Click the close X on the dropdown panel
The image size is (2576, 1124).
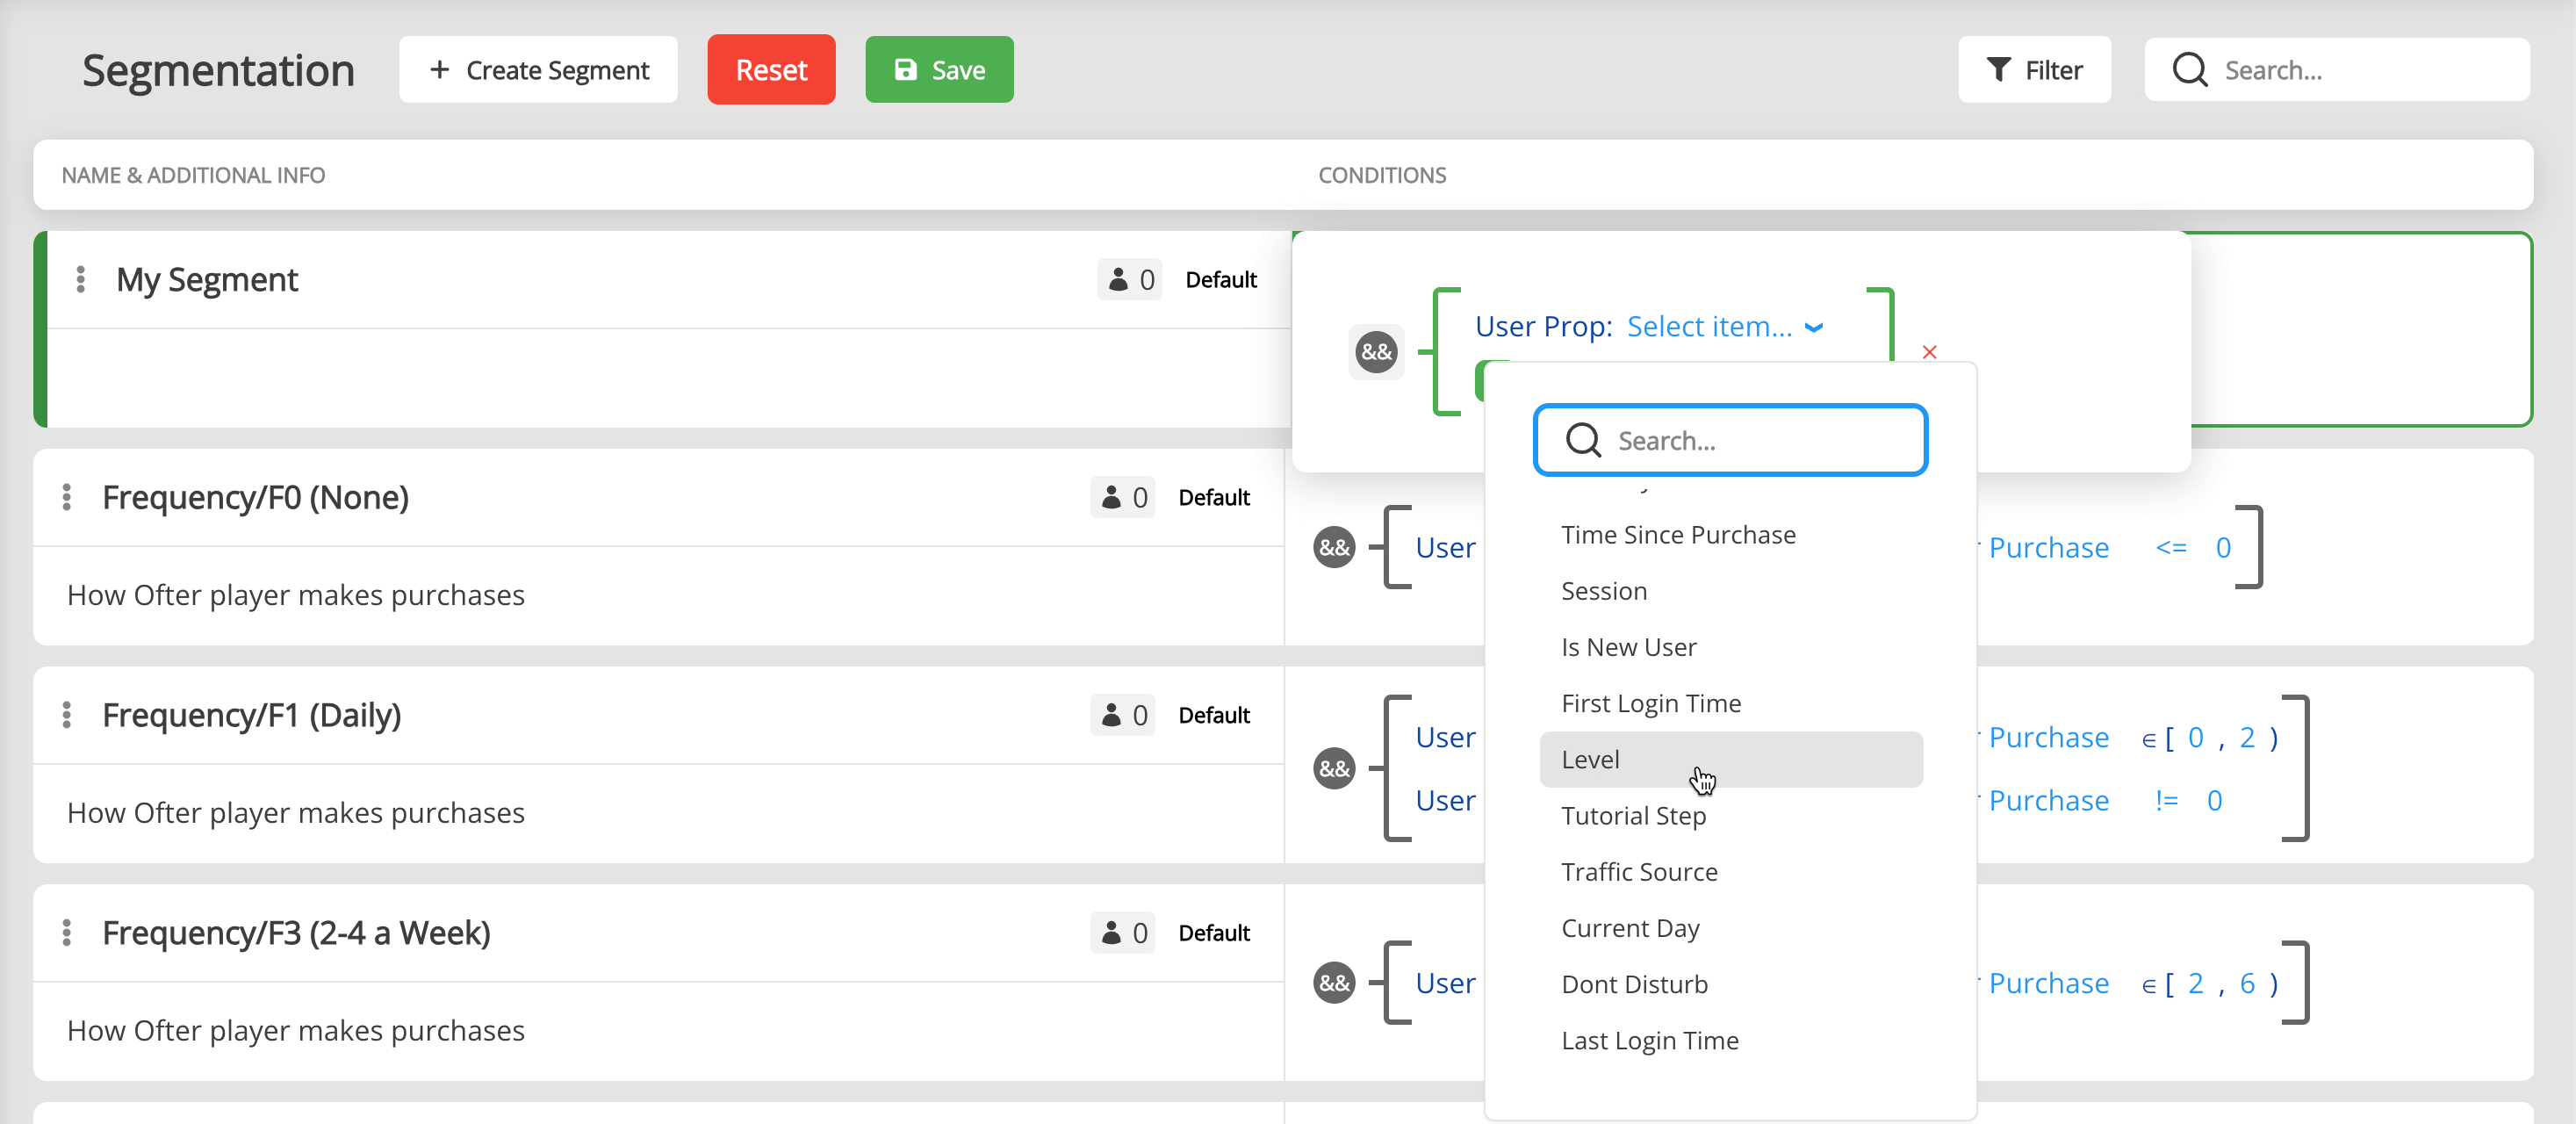click(x=1931, y=351)
